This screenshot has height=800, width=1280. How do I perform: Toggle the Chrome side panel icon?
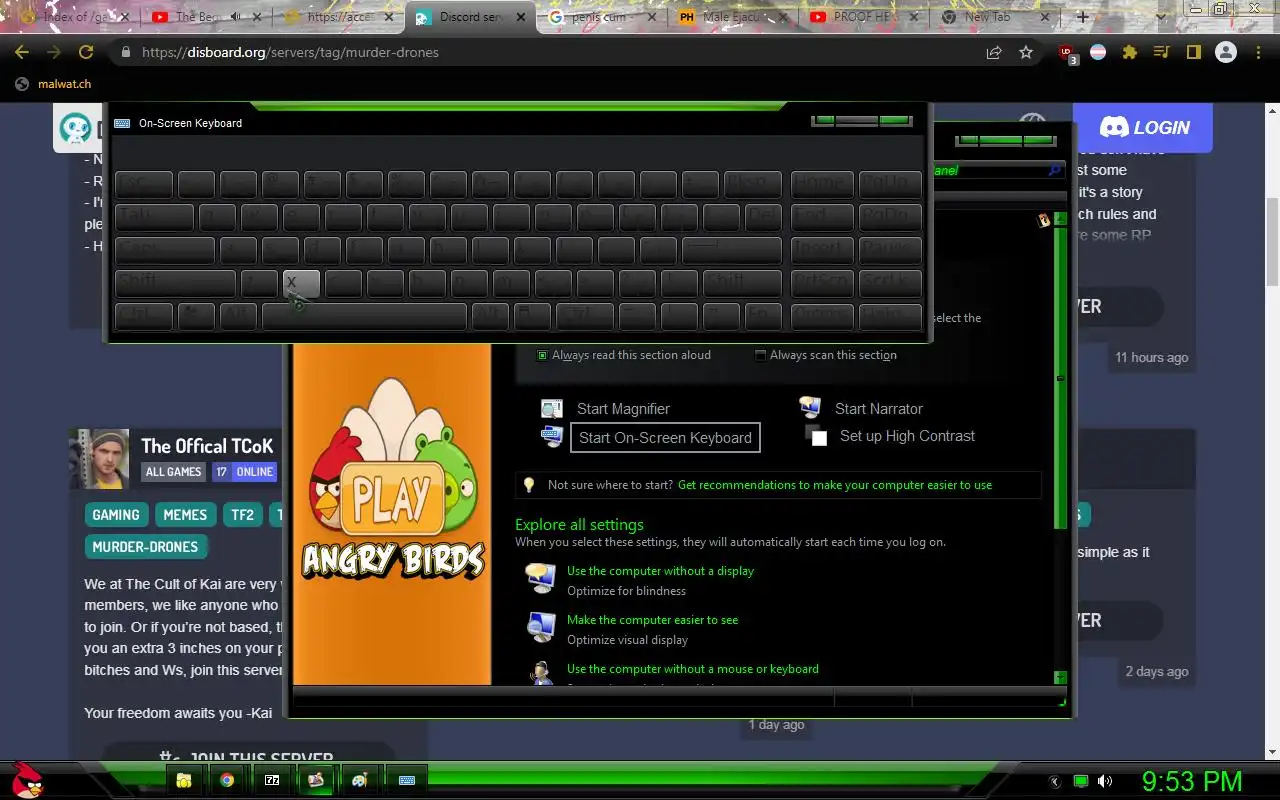click(1193, 52)
